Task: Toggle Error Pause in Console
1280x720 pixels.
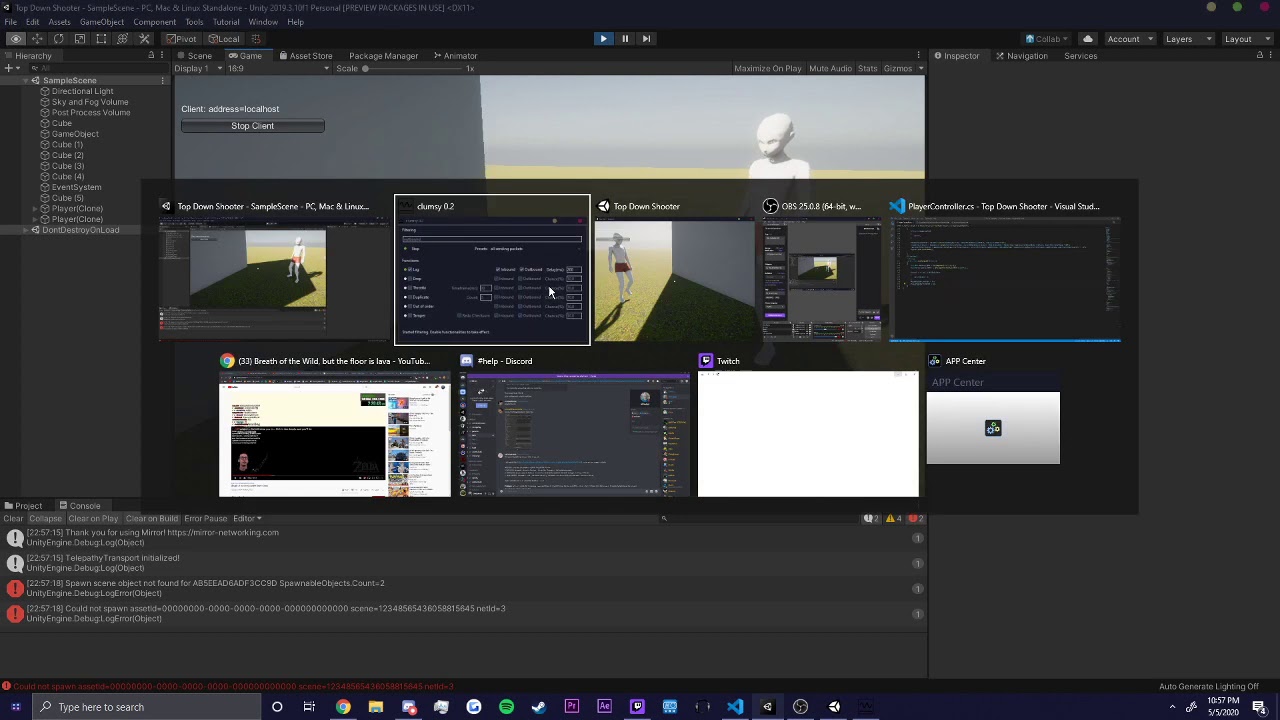Action: [x=205, y=518]
